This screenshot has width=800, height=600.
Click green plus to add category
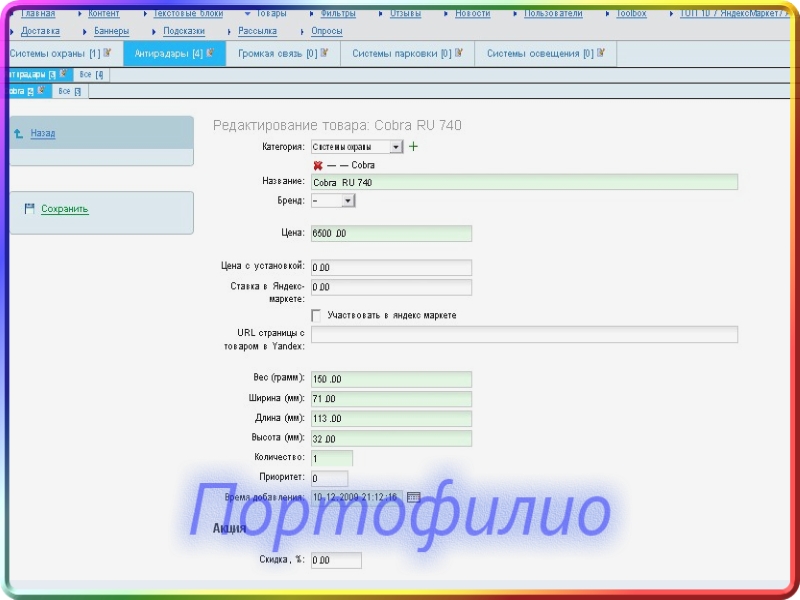[413, 146]
